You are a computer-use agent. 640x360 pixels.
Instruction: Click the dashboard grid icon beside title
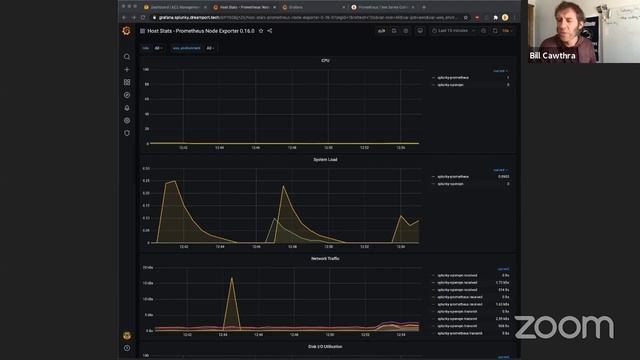pos(142,31)
